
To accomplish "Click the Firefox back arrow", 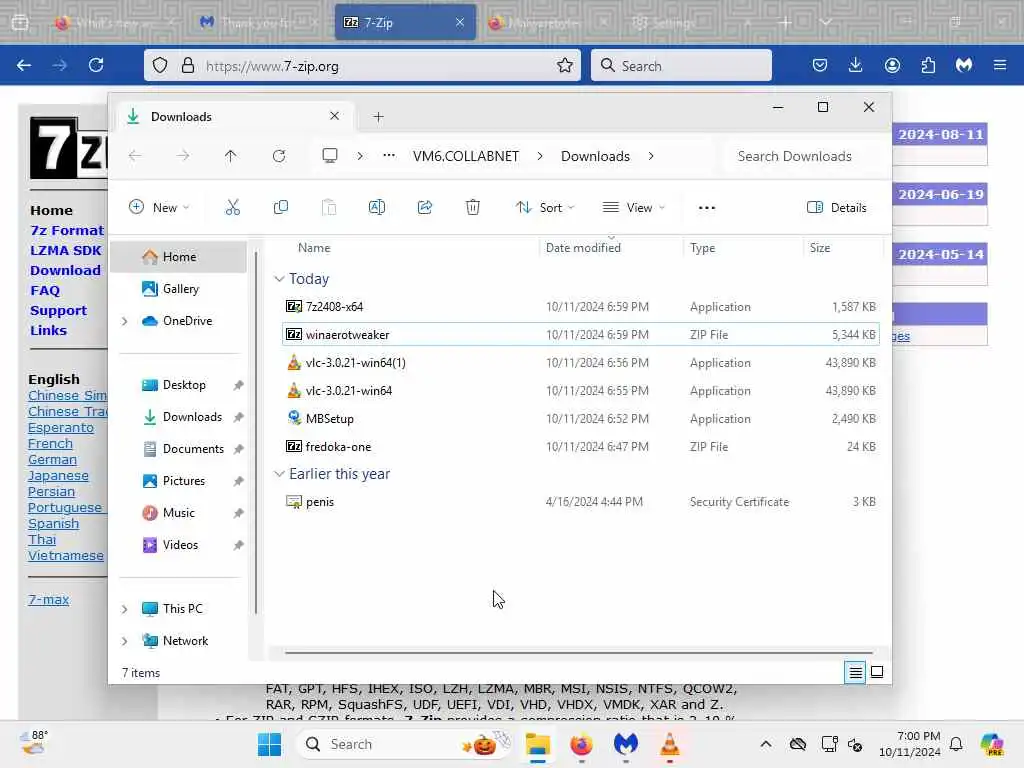I will tap(24, 65).
